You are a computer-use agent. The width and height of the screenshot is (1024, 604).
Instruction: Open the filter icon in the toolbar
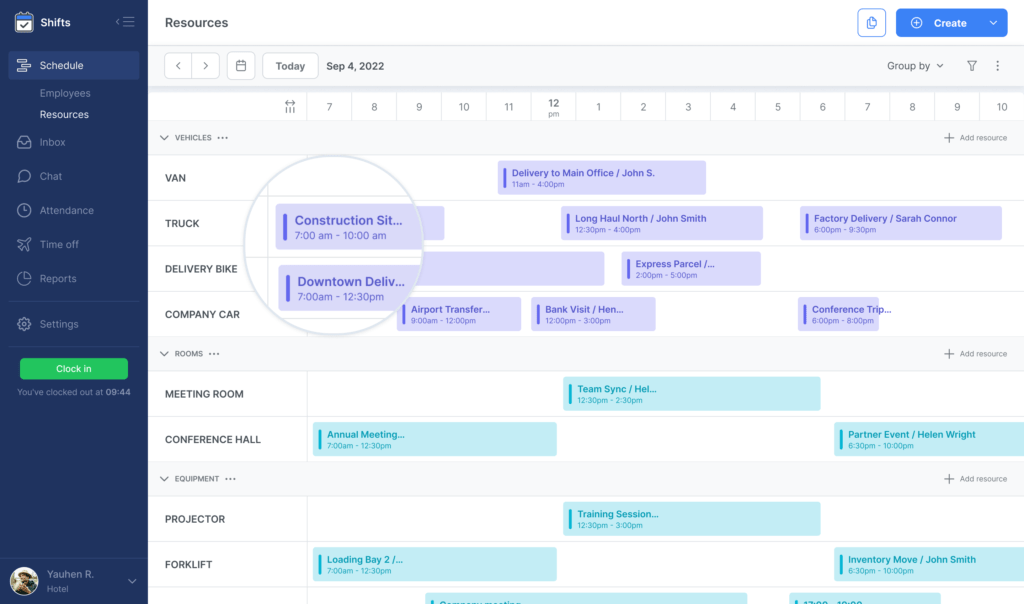pos(970,65)
